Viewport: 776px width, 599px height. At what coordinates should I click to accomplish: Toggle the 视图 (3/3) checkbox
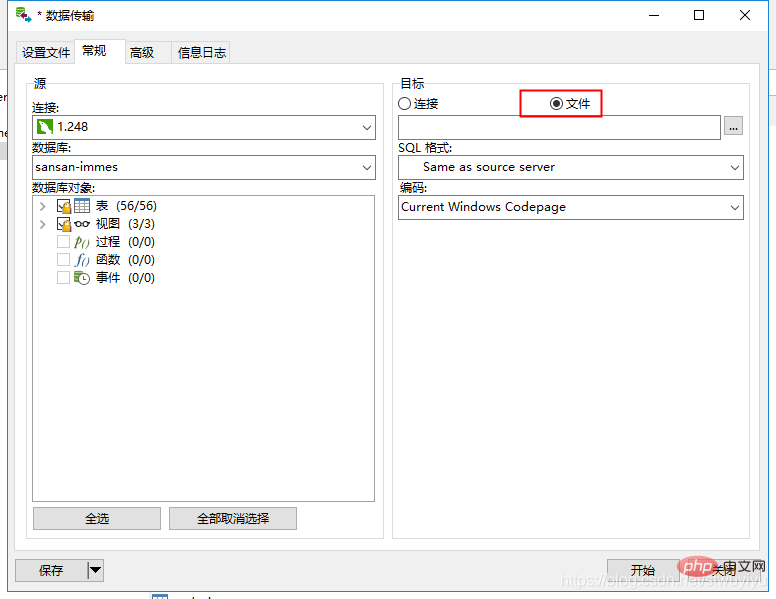click(x=63, y=224)
